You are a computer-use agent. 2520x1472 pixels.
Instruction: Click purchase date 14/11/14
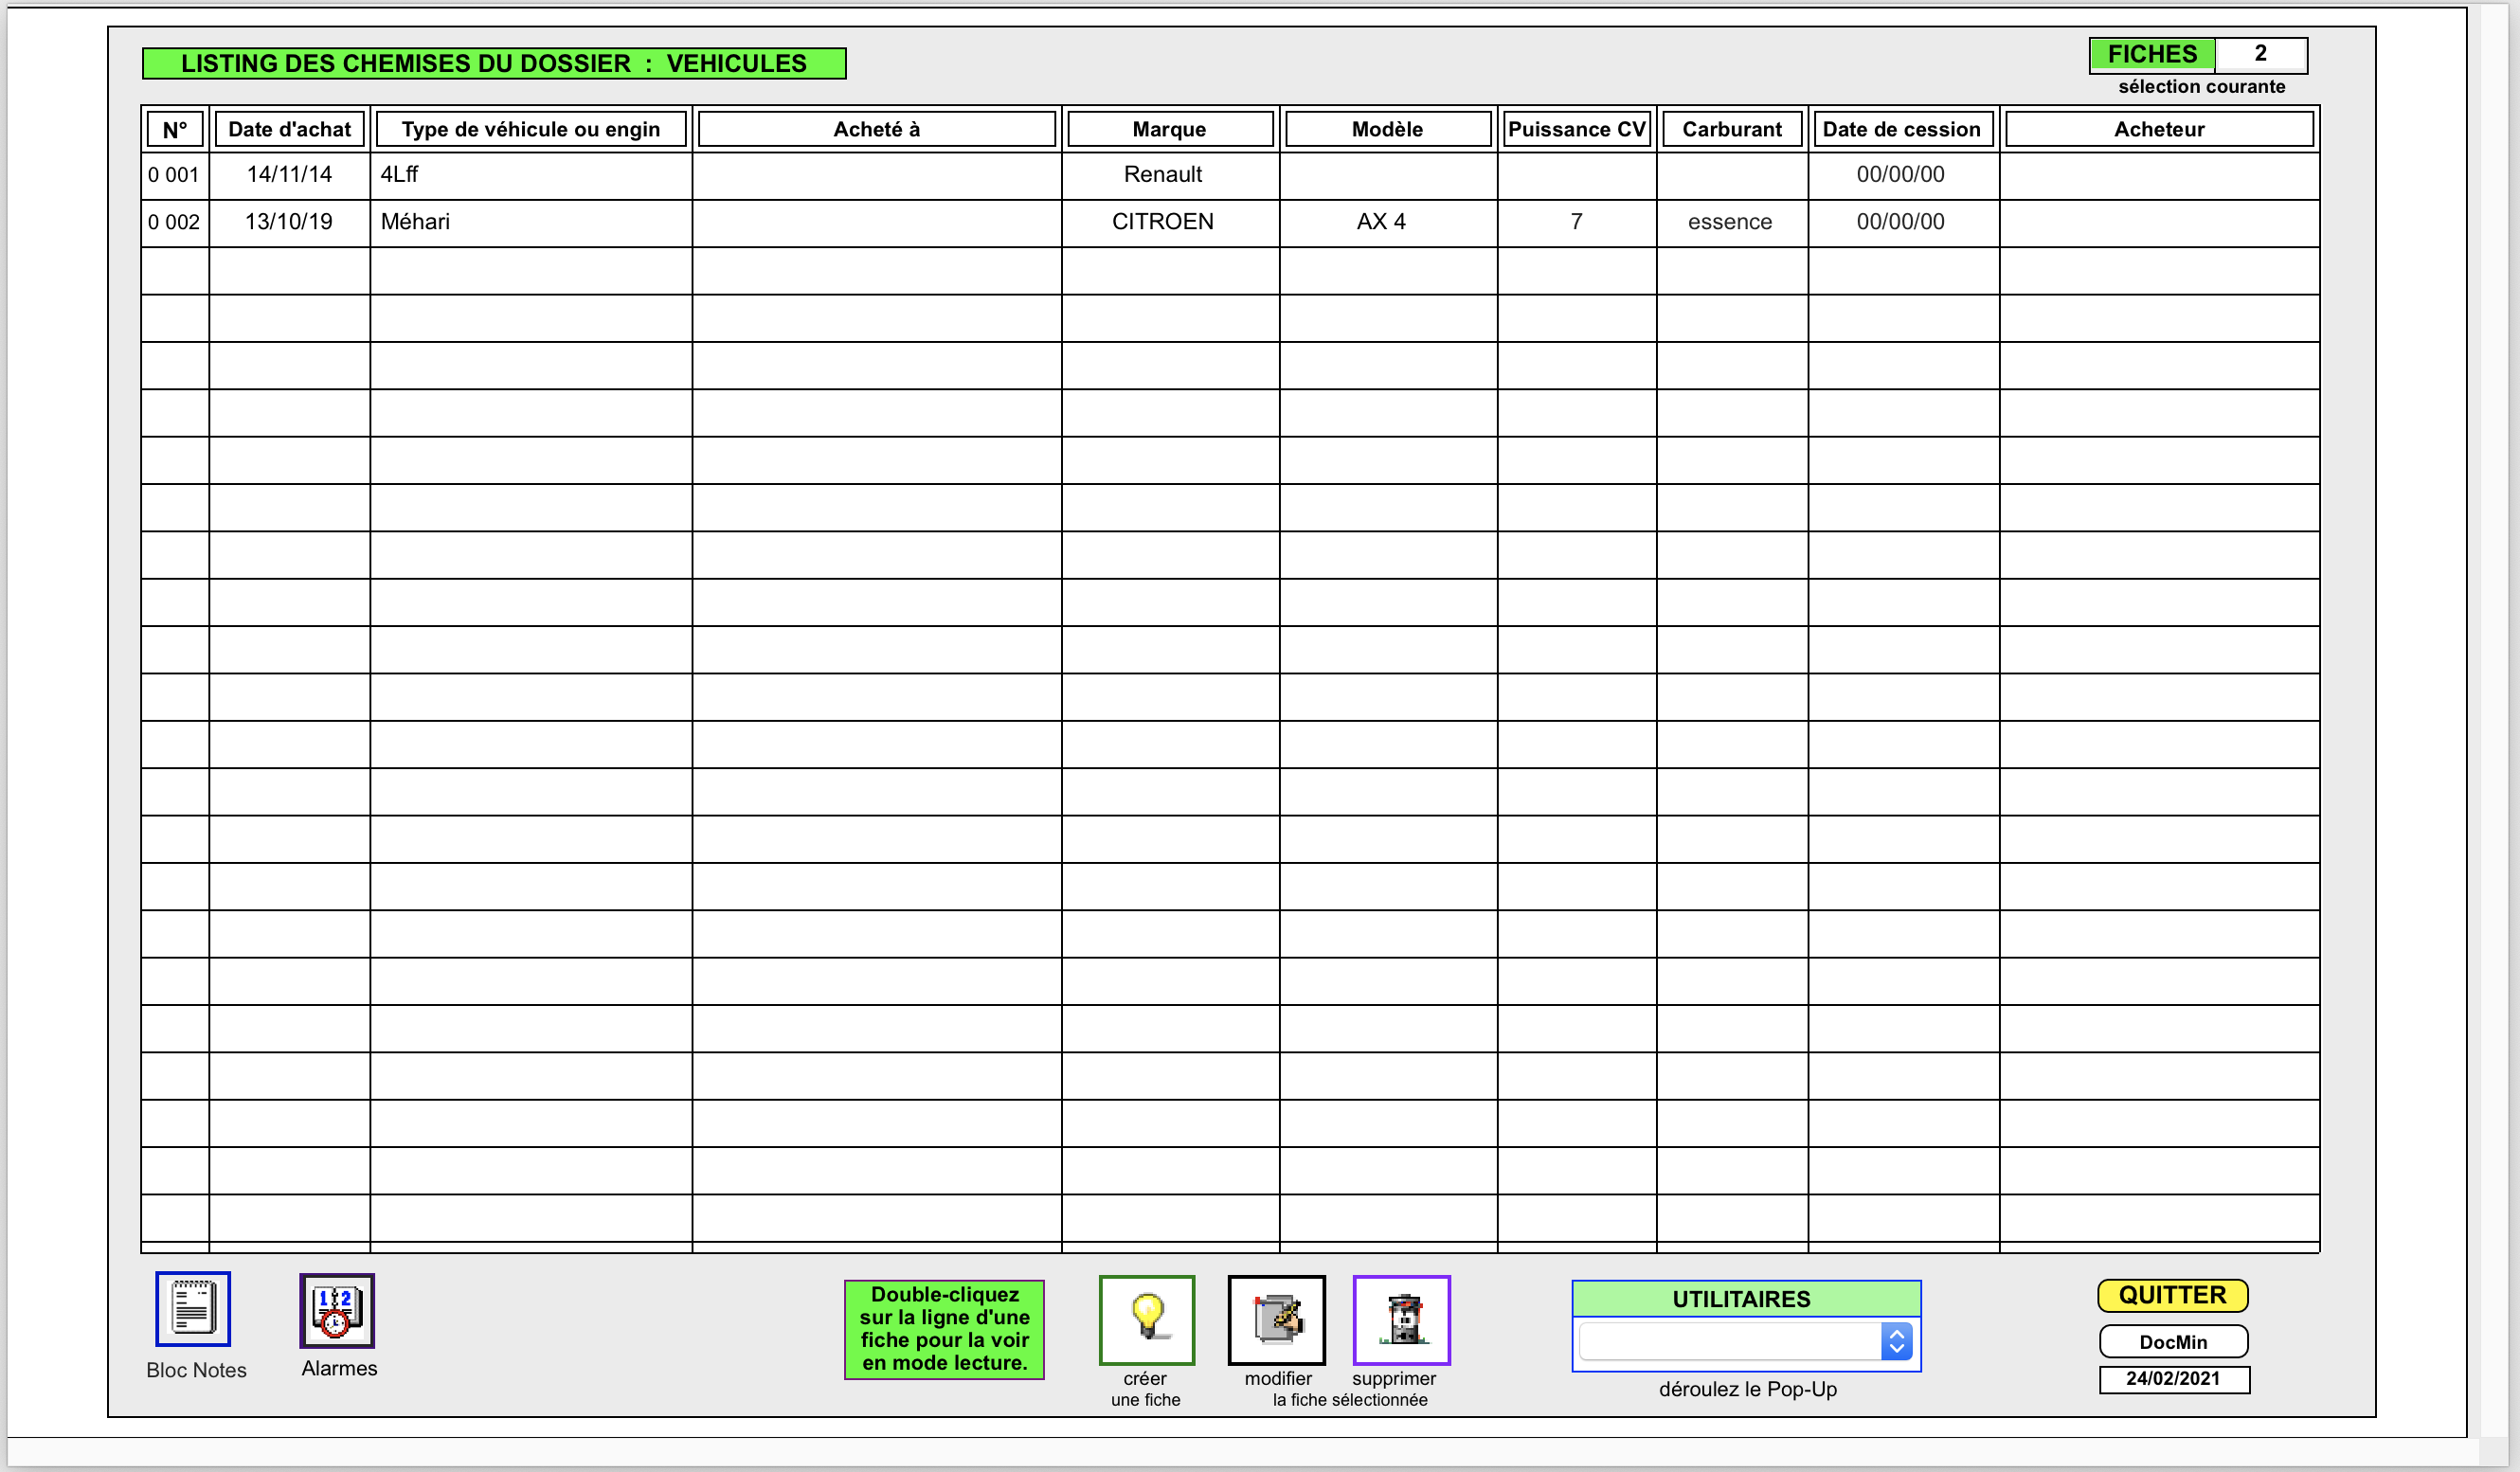[x=289, y=175]
